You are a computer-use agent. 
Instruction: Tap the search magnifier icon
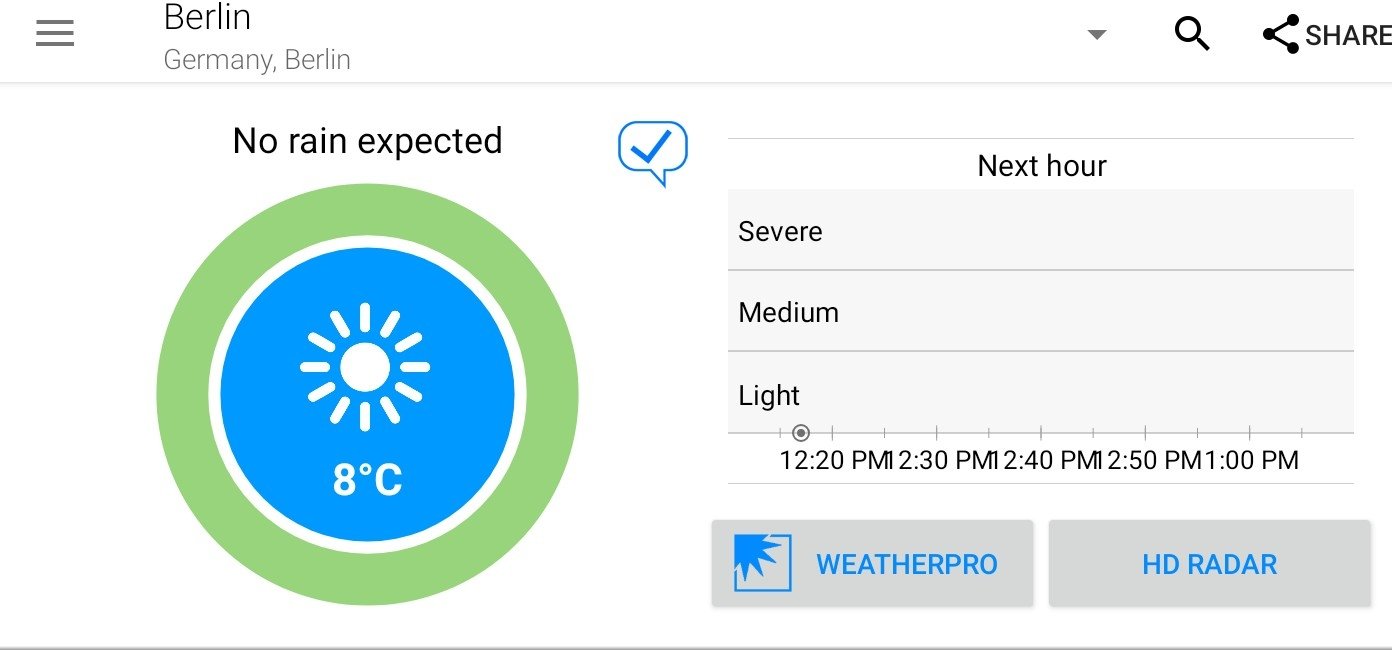click(x=1191, y=34)
